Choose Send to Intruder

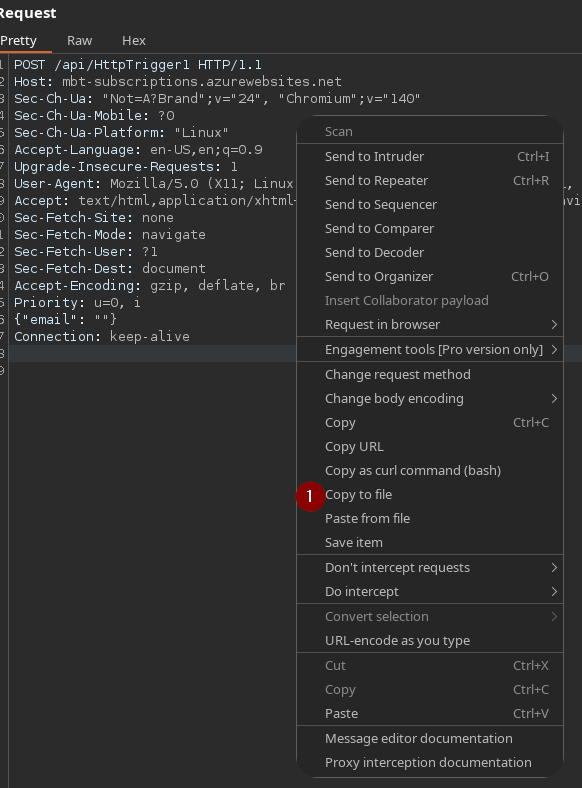point(430,156)
